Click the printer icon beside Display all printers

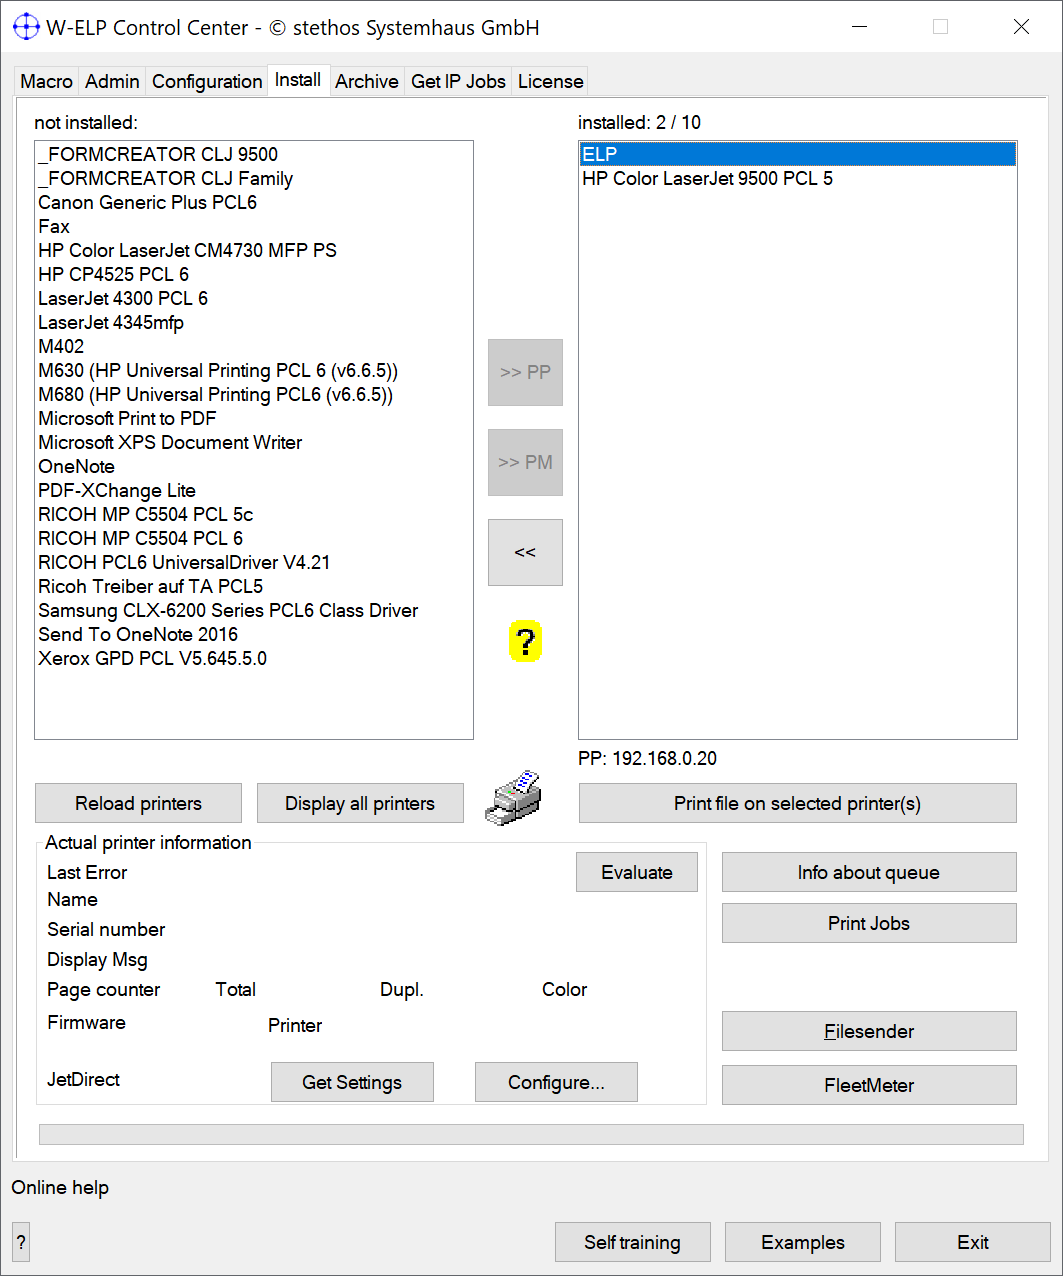pyautogui.click(x=513, y=798)
